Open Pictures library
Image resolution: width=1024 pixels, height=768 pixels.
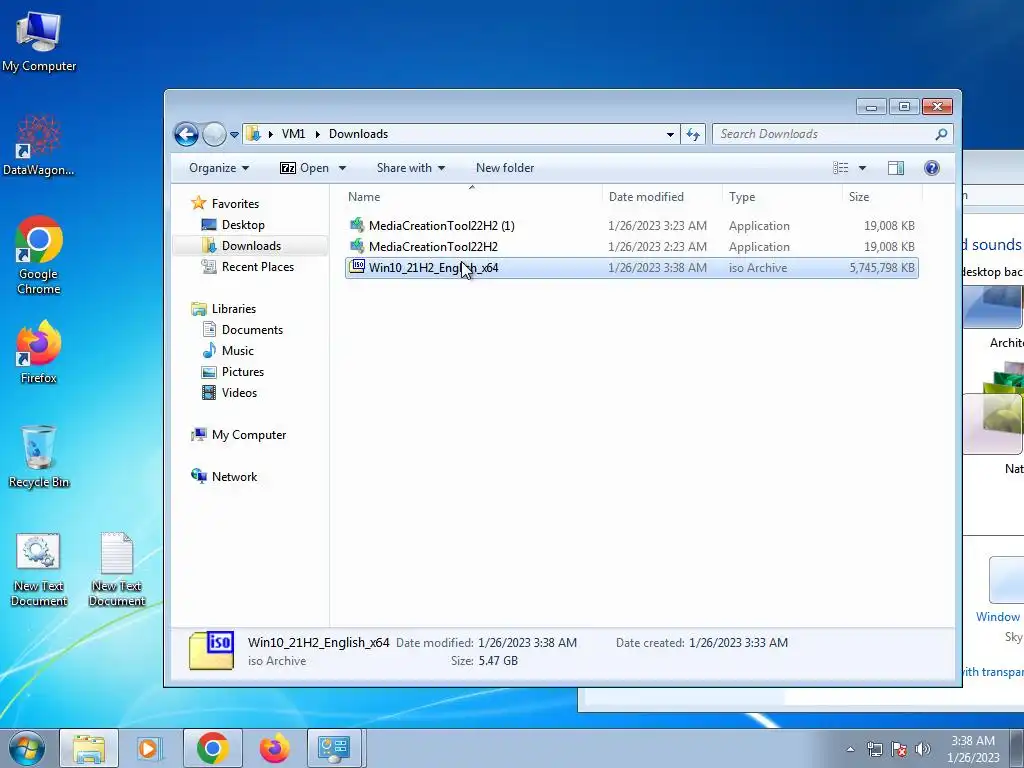(242, 372)
